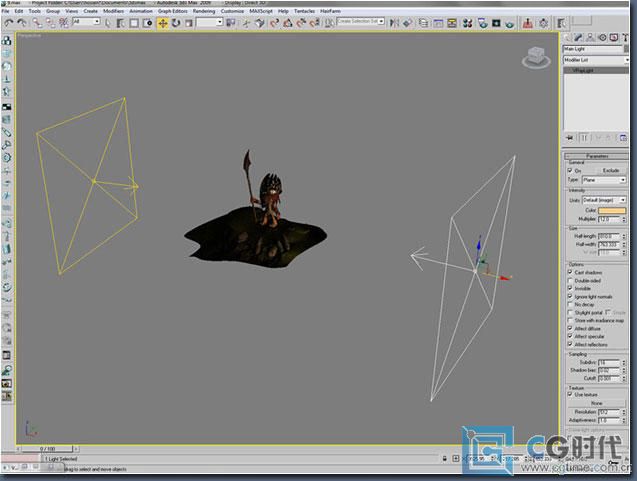This screenshot has height=481, width=637.
Task: Click the texture None button
Action: coord(596,403)
